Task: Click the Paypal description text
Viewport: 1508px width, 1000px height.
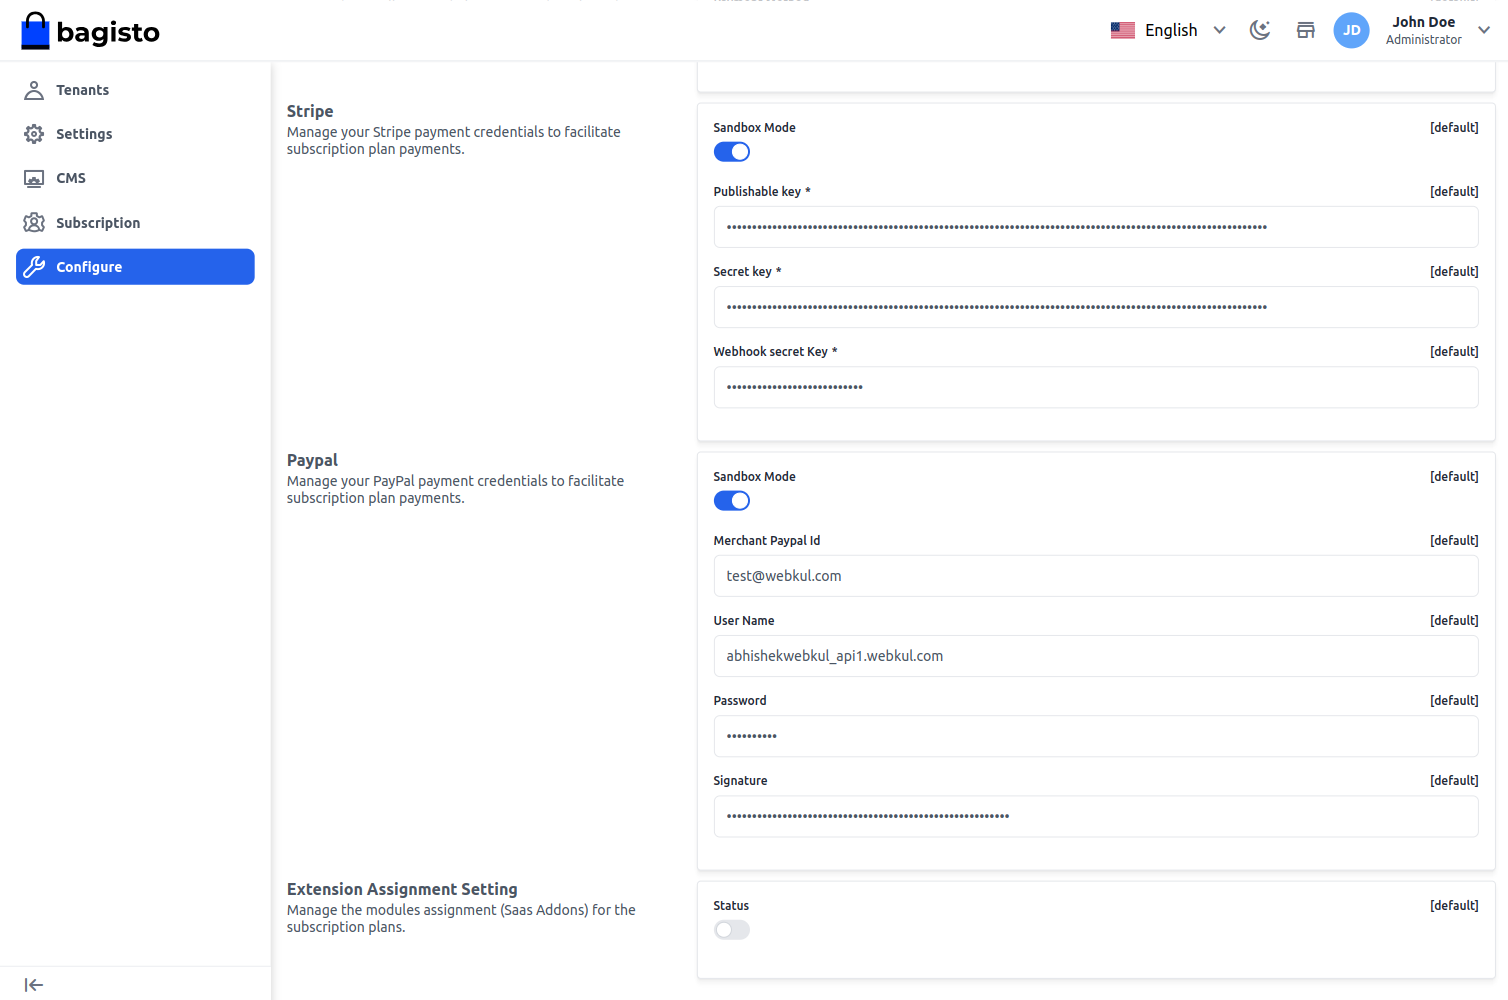Action: [455, 489]
